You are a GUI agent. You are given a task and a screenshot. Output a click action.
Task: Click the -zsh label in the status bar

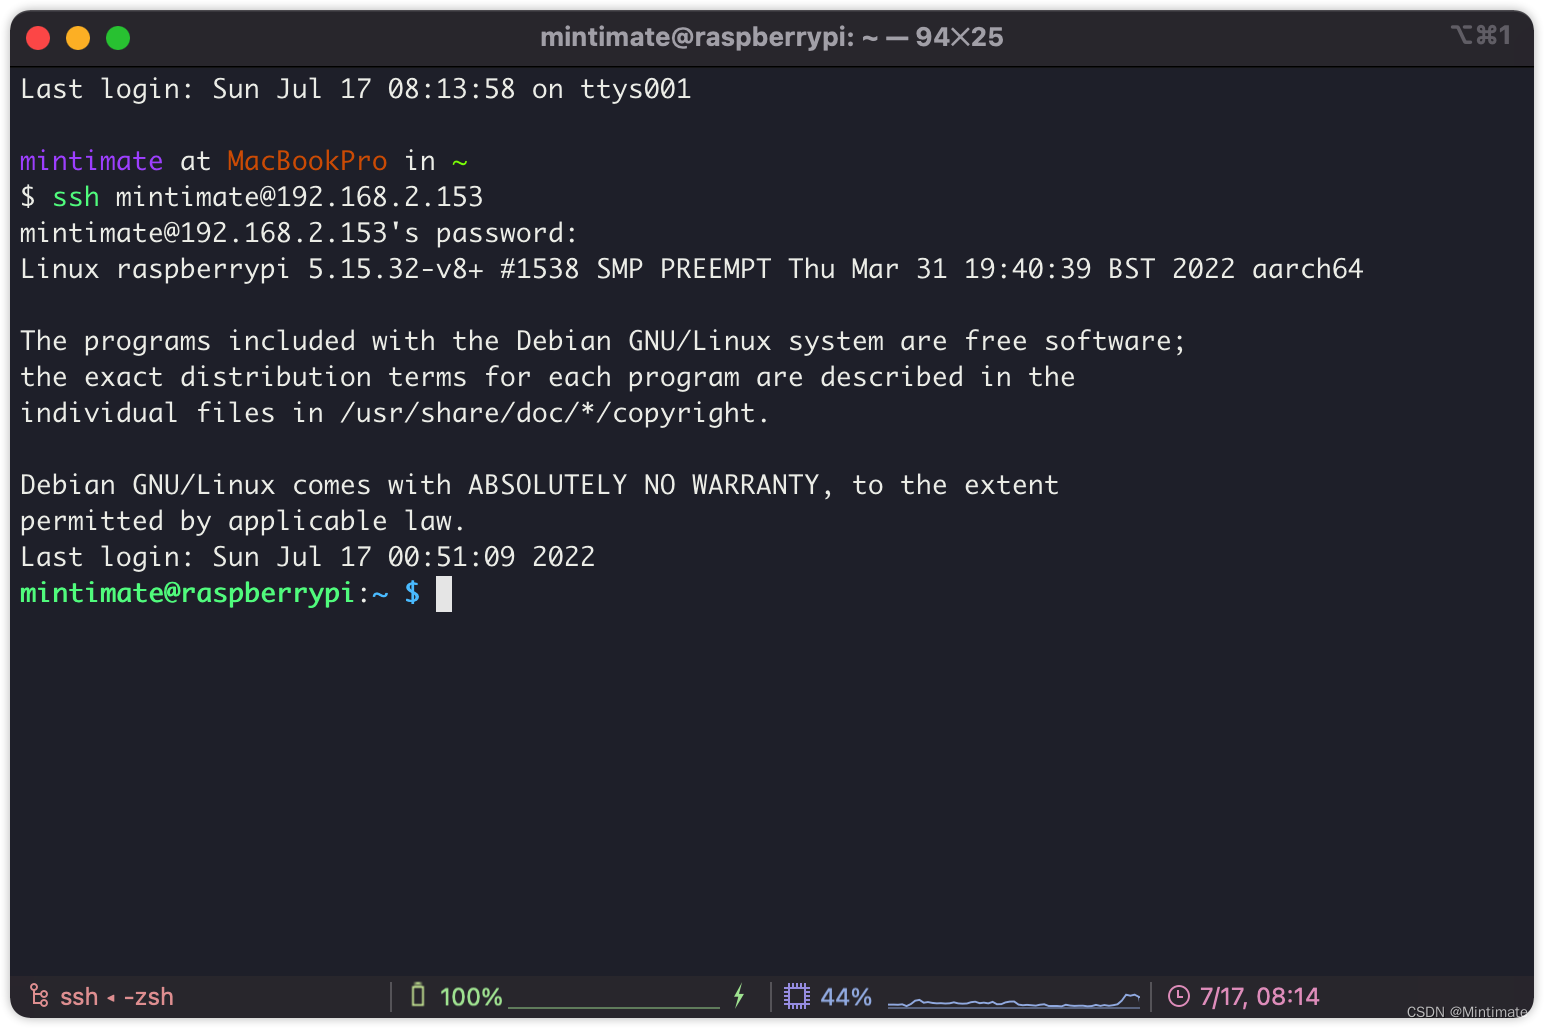[148, 996]
